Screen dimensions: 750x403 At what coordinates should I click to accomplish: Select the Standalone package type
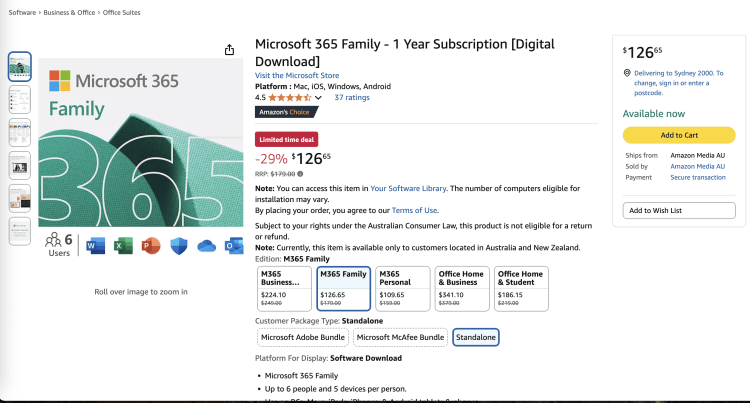coord(476,338)
